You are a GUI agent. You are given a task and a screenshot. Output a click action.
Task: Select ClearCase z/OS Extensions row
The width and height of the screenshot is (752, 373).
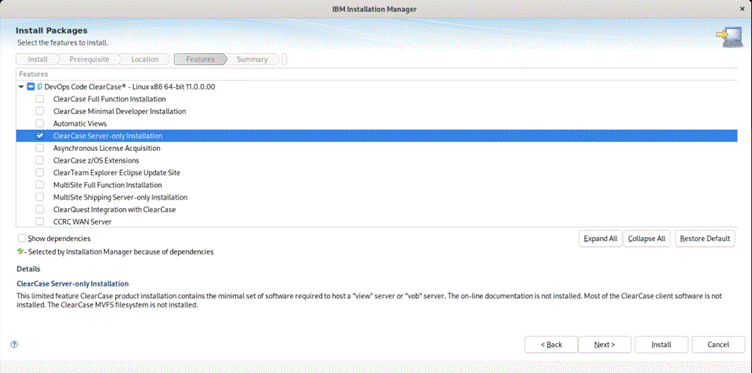376,161
